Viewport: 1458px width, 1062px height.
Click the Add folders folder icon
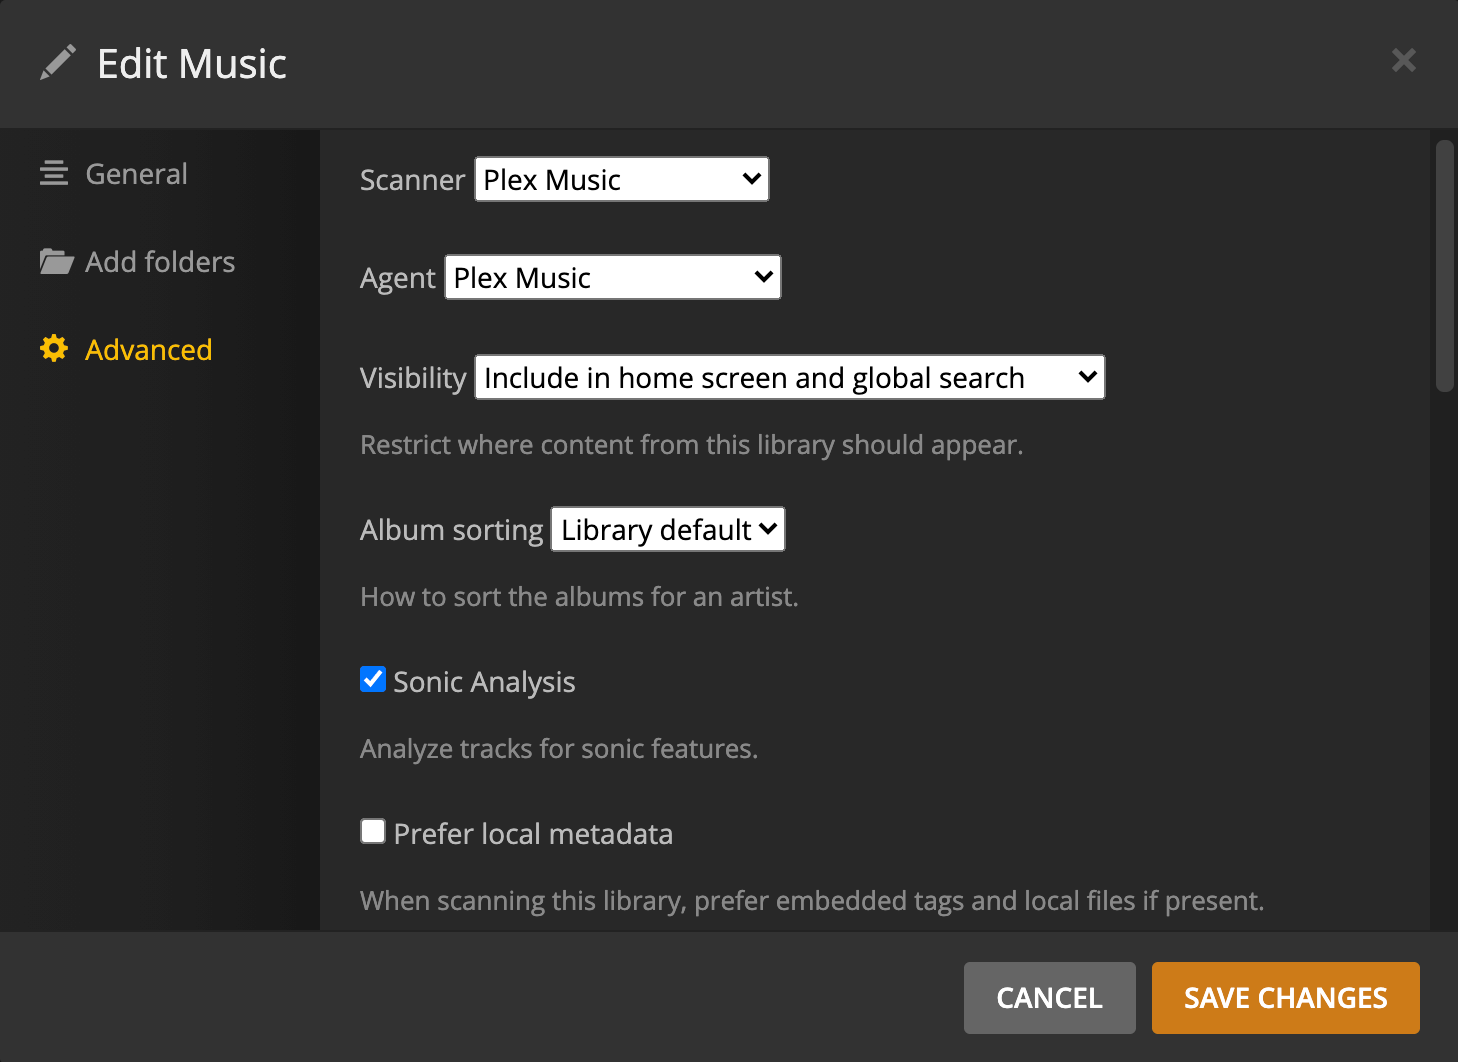click(x=54, y=261)
